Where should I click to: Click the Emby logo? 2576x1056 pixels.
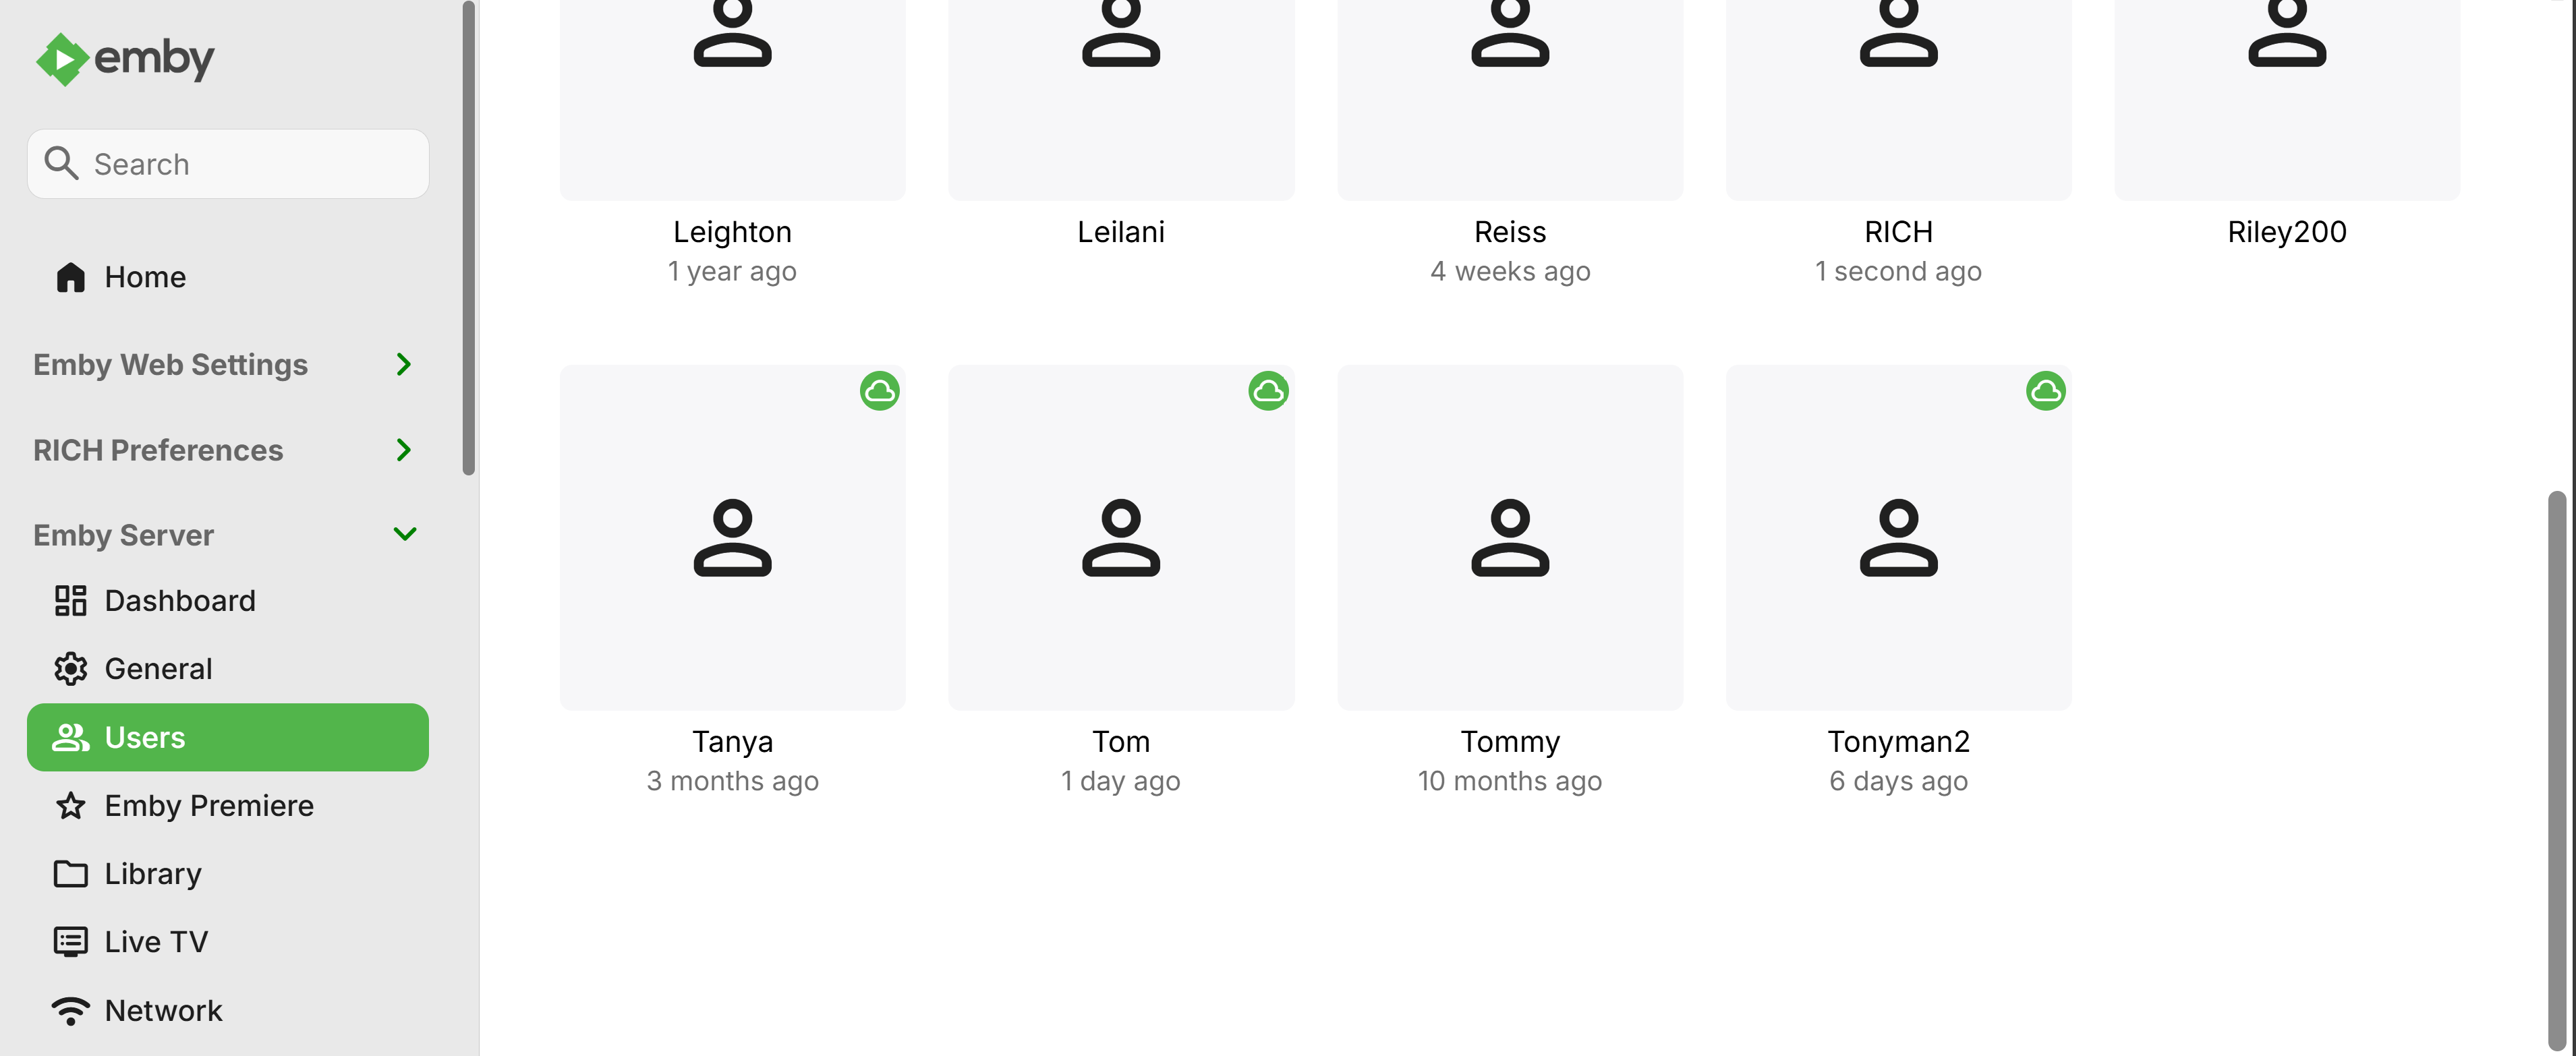pos(125,59)
